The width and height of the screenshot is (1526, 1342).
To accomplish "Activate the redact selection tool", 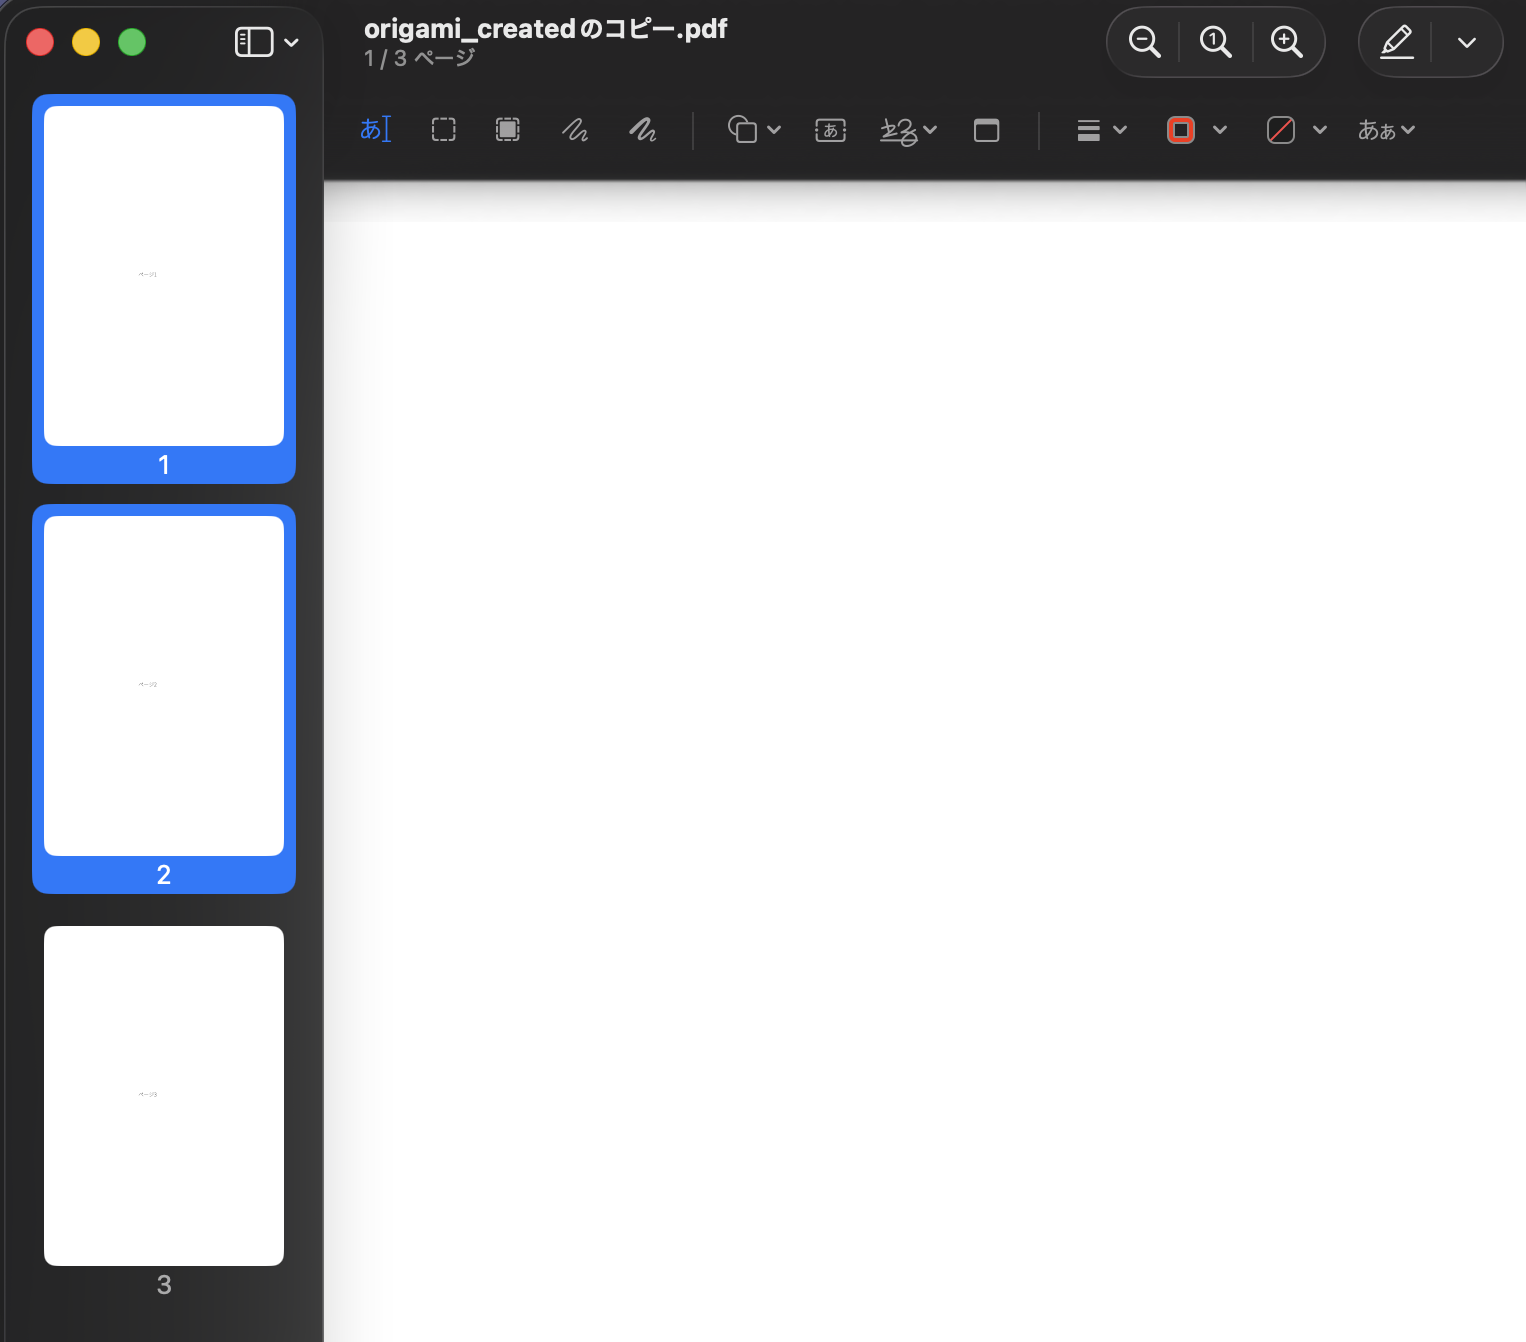I will coord(508,130).
